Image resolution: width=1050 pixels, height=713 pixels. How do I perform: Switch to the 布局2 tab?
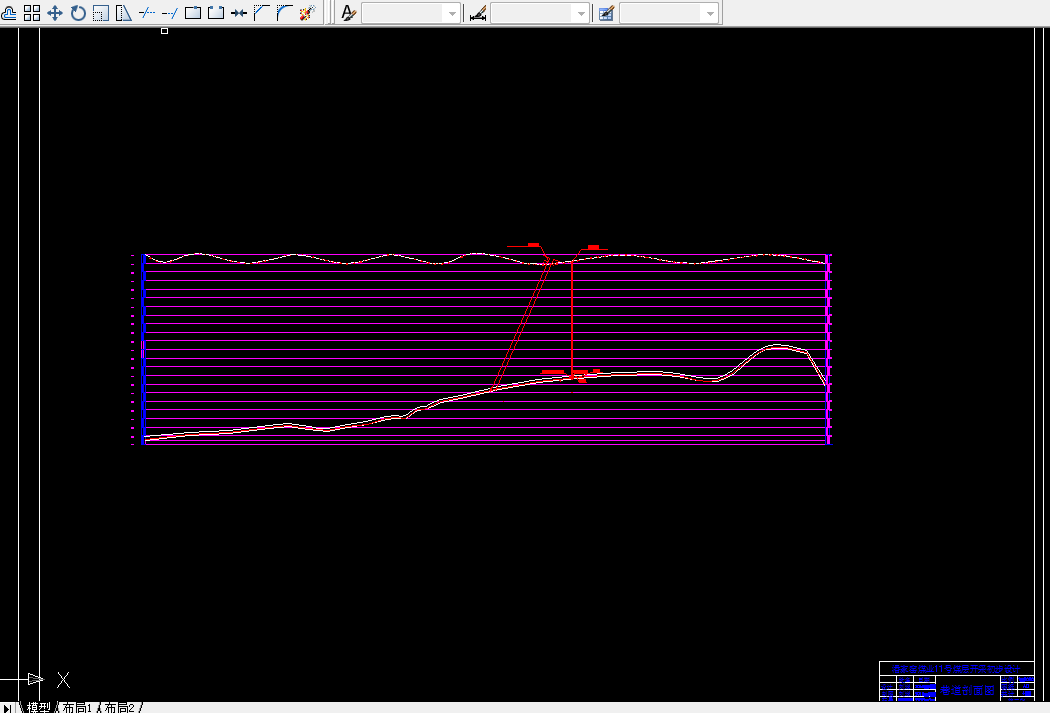click(x=120, y=708)
